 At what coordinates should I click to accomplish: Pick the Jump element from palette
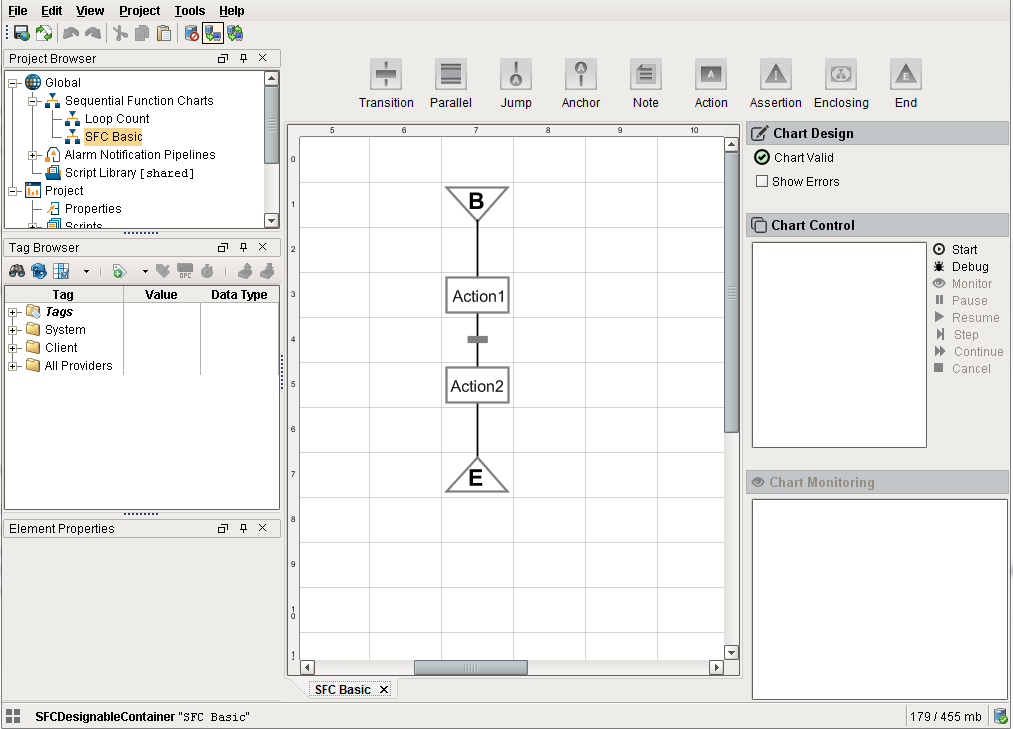point(516,75)
